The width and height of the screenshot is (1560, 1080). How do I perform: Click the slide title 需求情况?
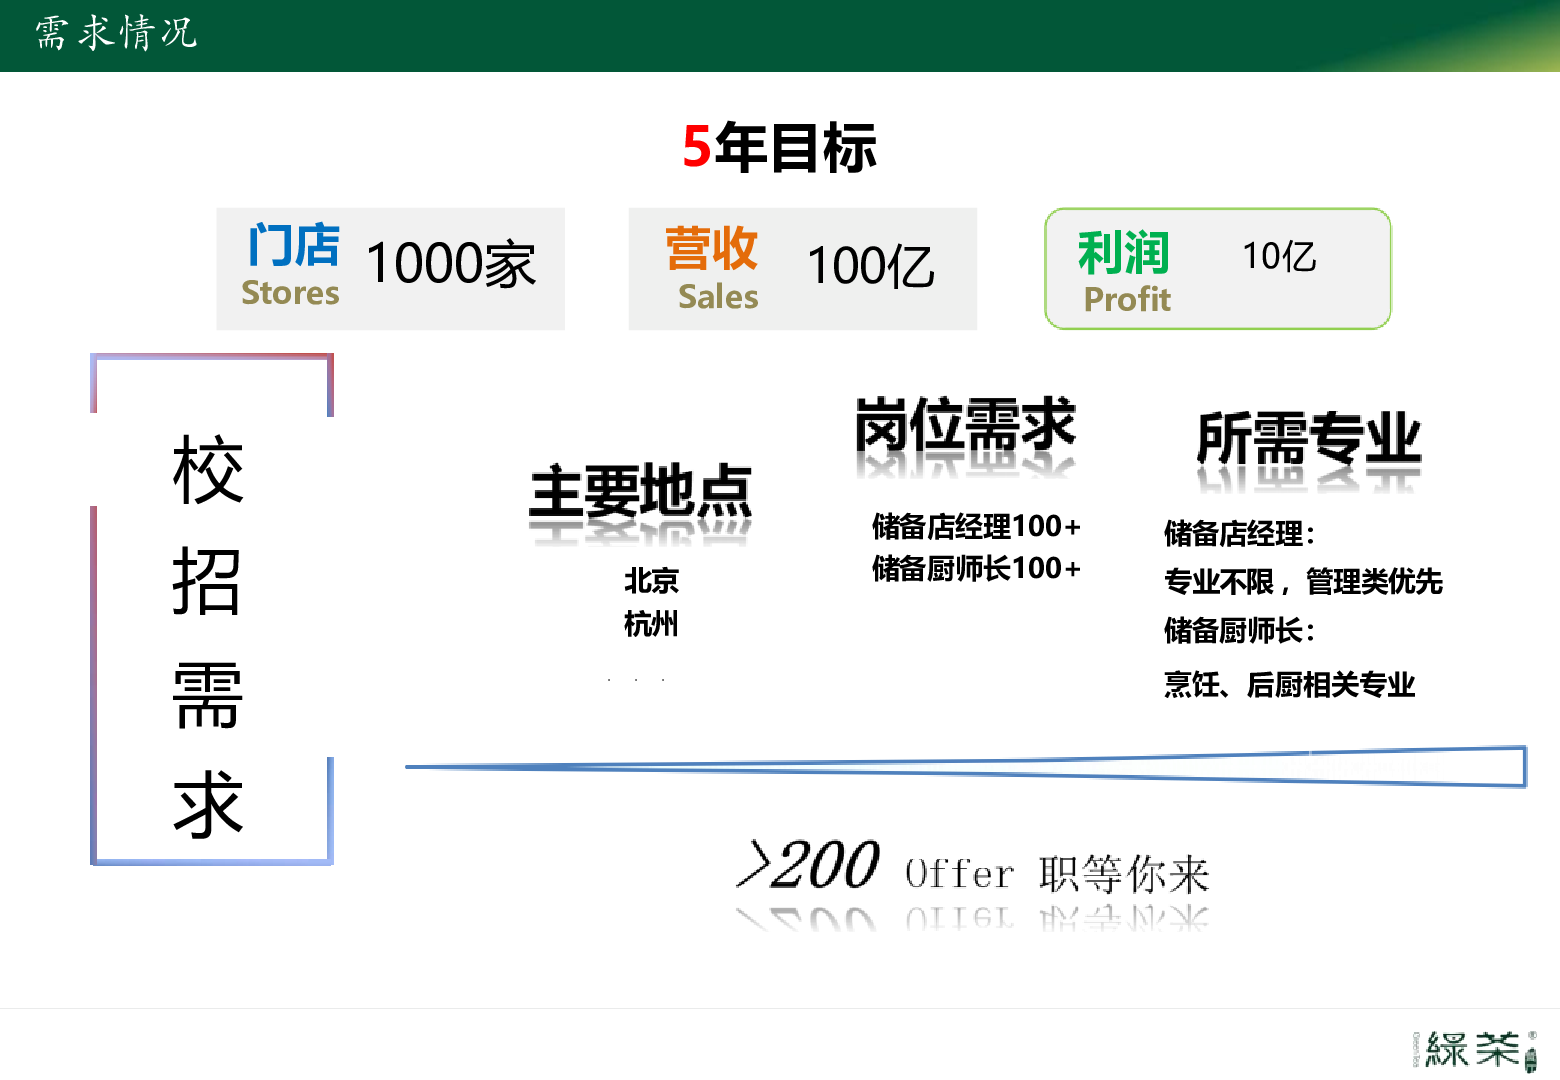[116, 33]
